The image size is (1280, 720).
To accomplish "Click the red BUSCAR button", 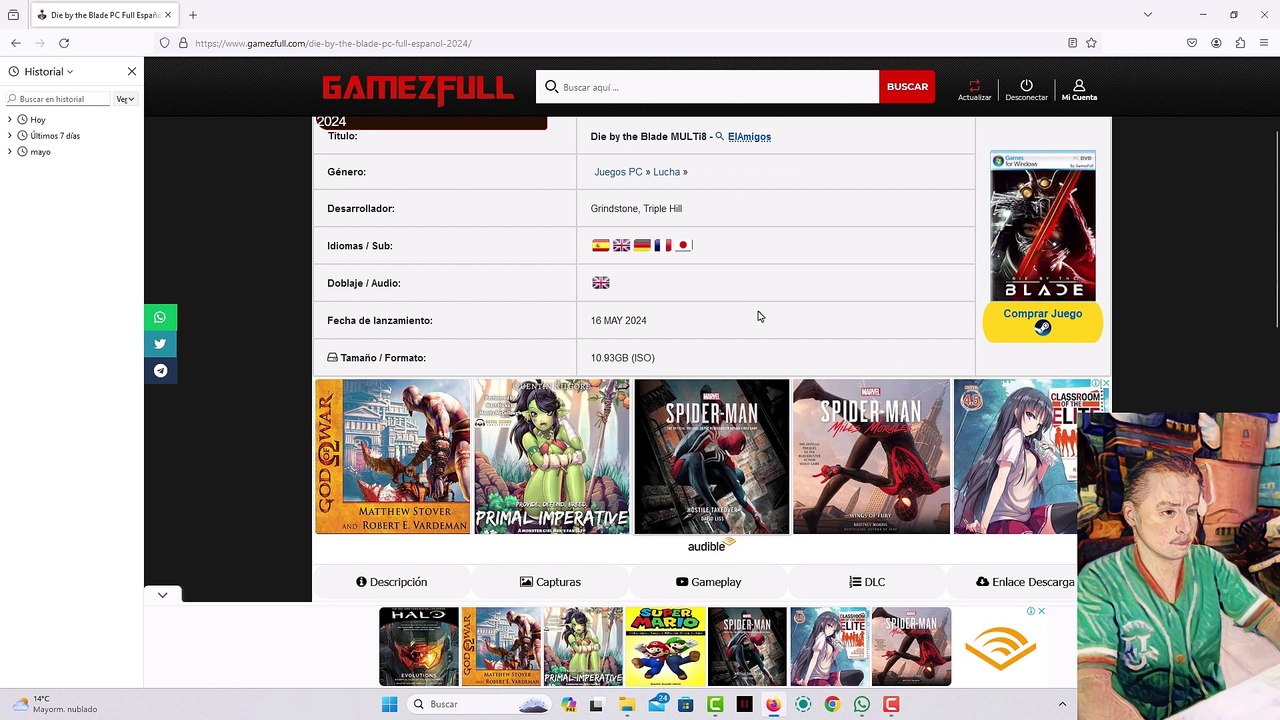I will coord(907,87).
